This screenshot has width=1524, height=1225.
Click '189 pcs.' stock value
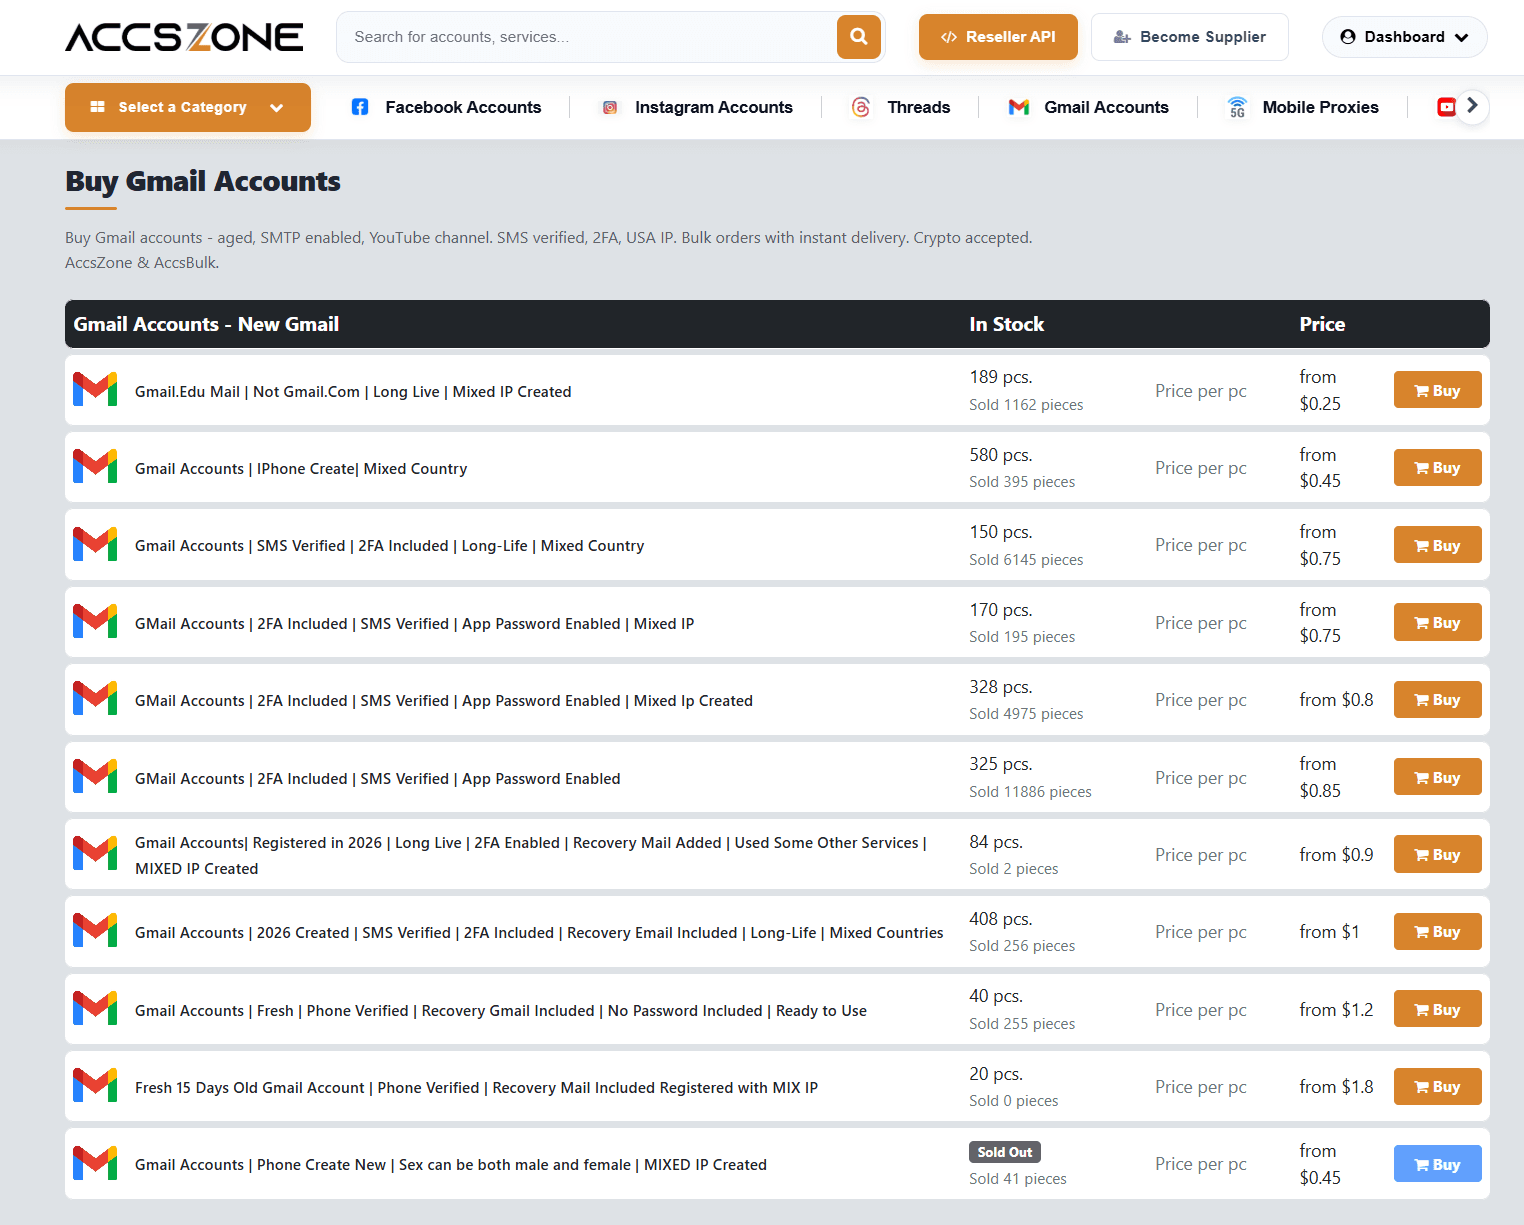point(1001,377)
